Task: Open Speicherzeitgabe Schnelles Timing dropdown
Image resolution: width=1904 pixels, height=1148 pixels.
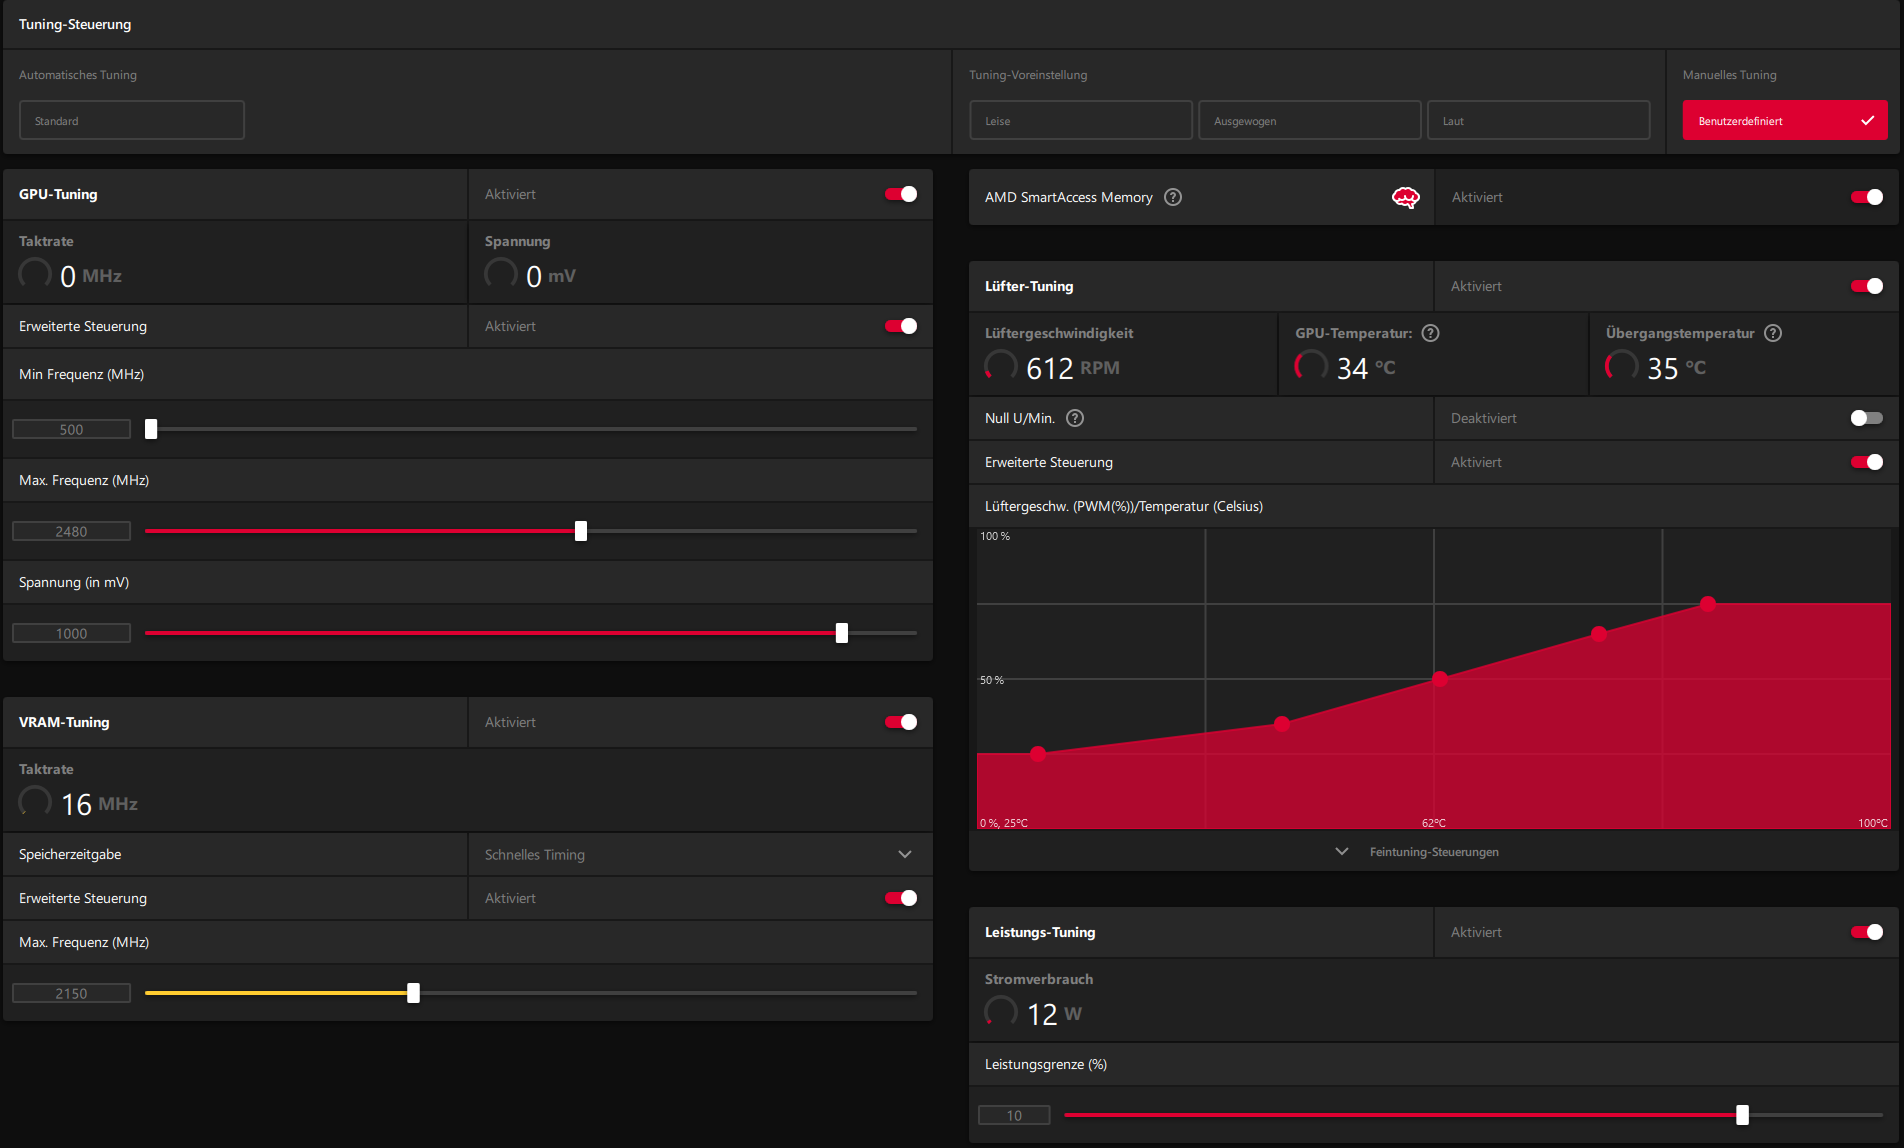Action: click(700, 854)
